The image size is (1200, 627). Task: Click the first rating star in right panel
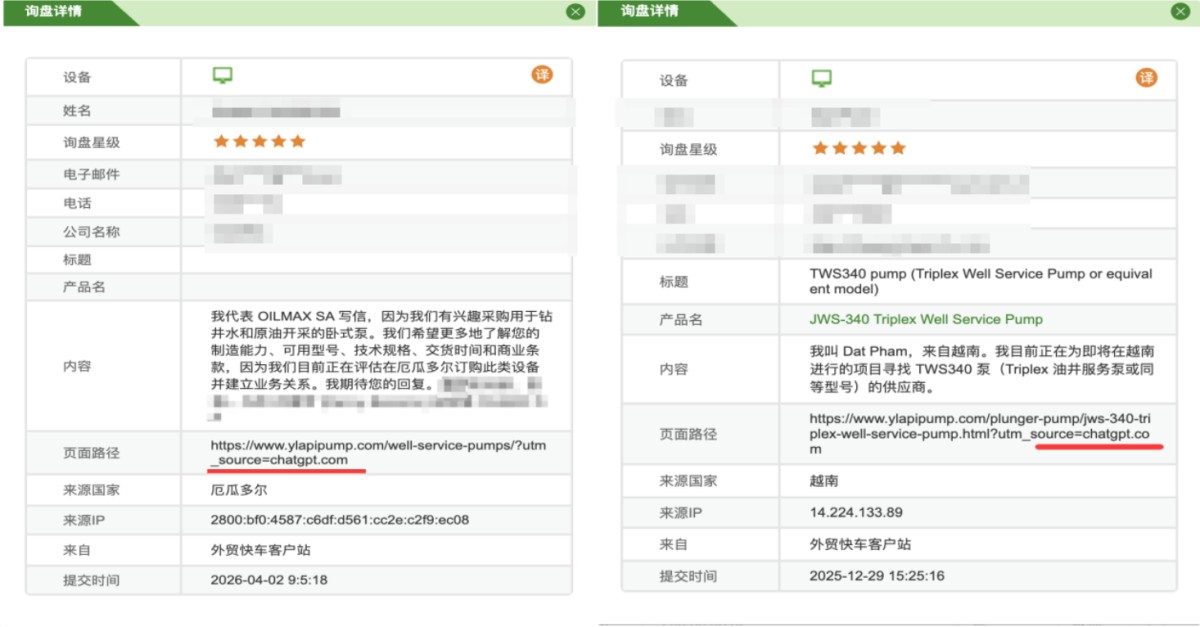[x=820, y=148]
